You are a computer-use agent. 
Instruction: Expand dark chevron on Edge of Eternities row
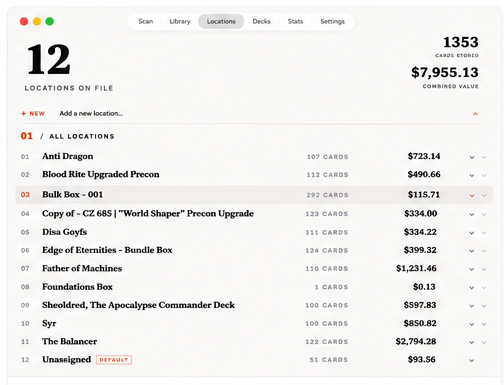pyautogui.click(x=472, y=251)
